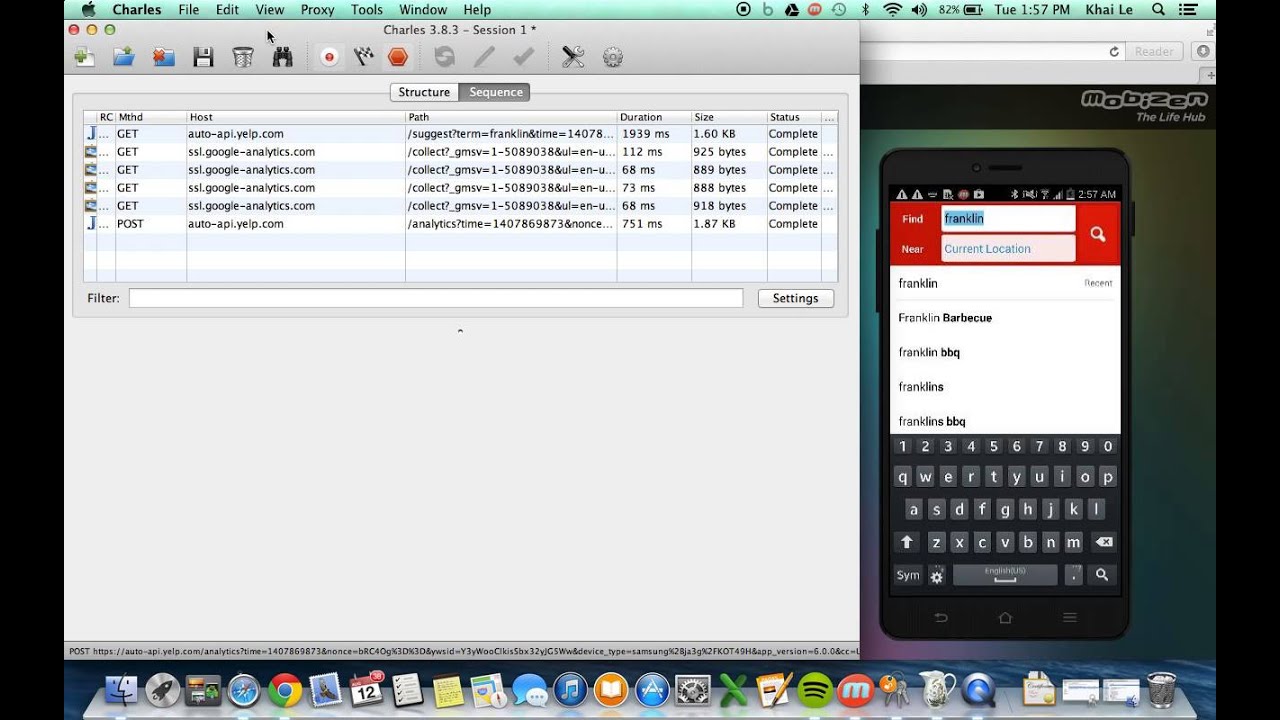
Task: Launch Google Chrome from the Dock
Action: [285, 690]
